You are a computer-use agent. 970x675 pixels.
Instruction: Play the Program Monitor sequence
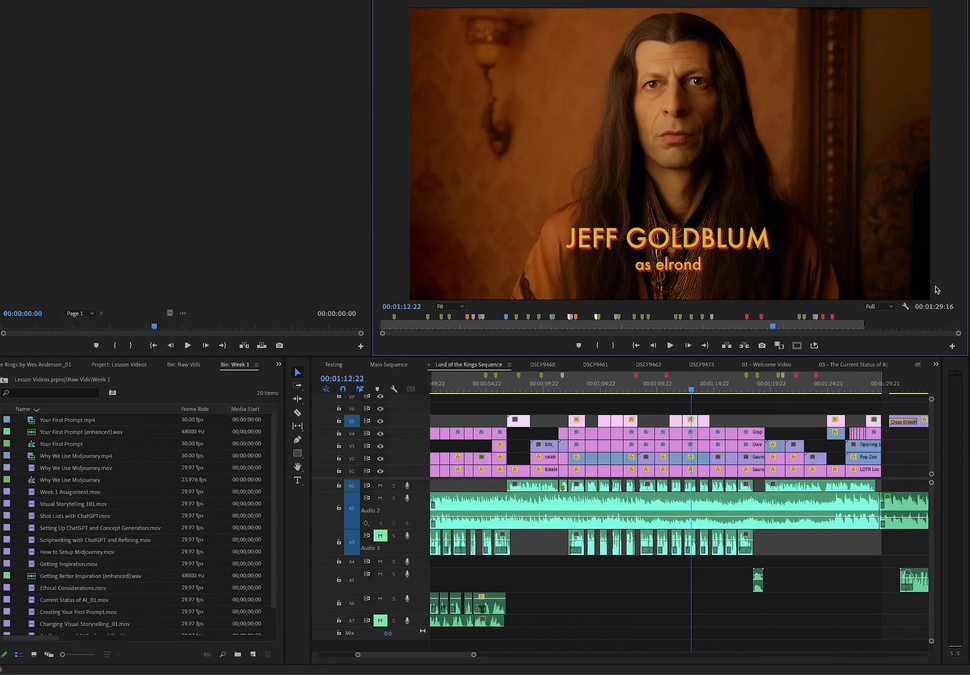(670, 345)
